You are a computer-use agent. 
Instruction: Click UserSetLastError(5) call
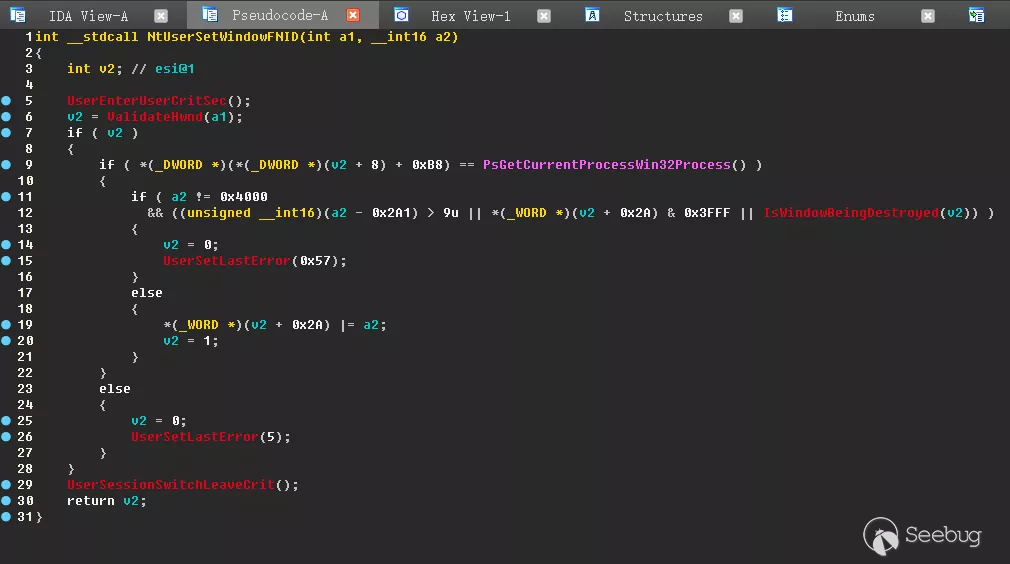coord(211,437)
